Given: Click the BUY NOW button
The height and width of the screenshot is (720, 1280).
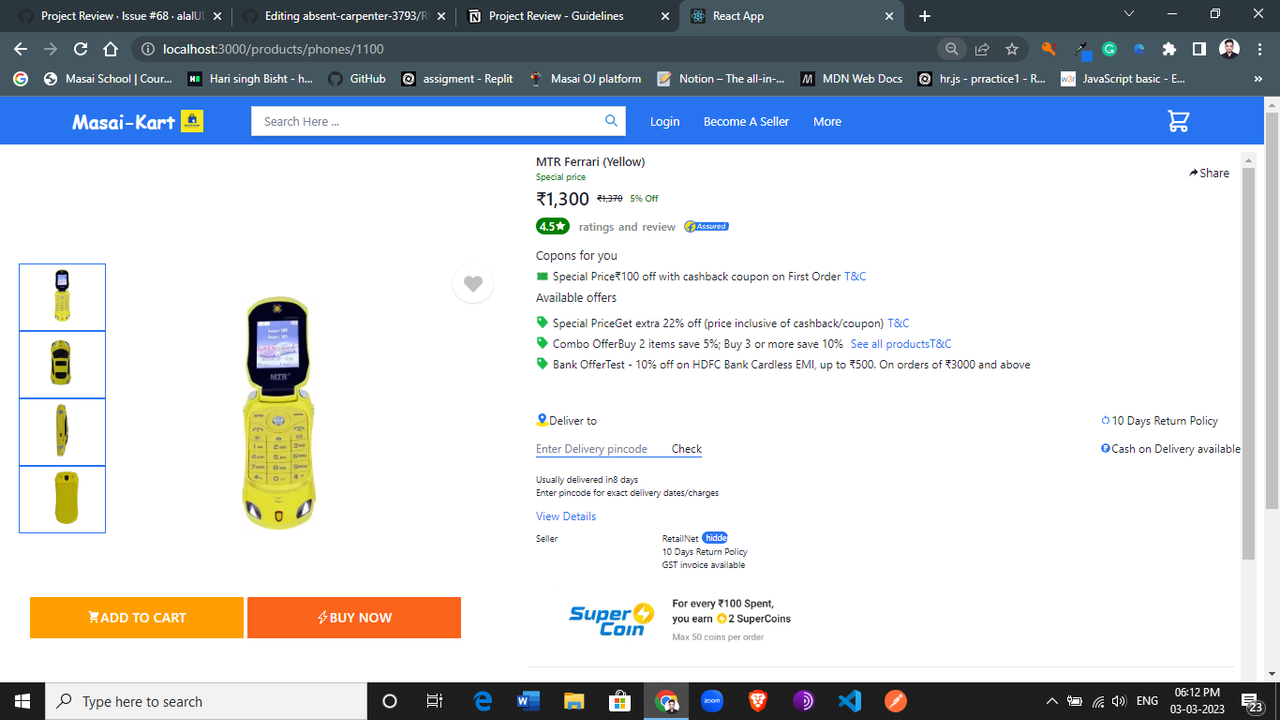Looking at the screenshot, I should point(354,617).
